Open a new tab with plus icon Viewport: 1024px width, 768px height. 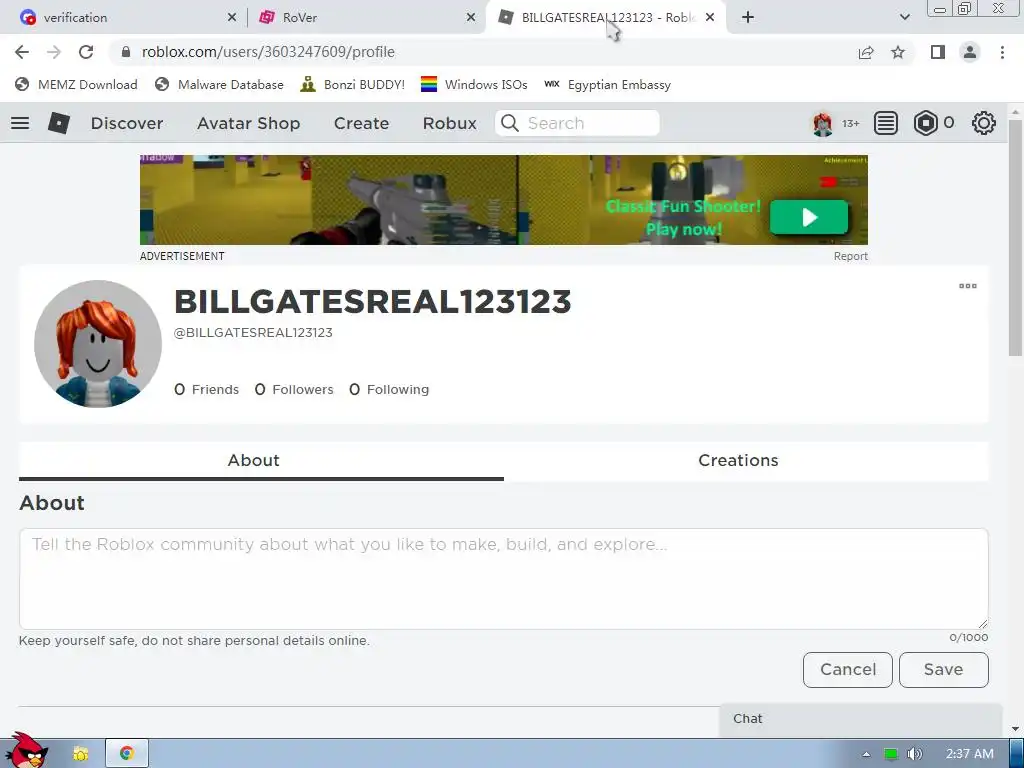(748, 18)
